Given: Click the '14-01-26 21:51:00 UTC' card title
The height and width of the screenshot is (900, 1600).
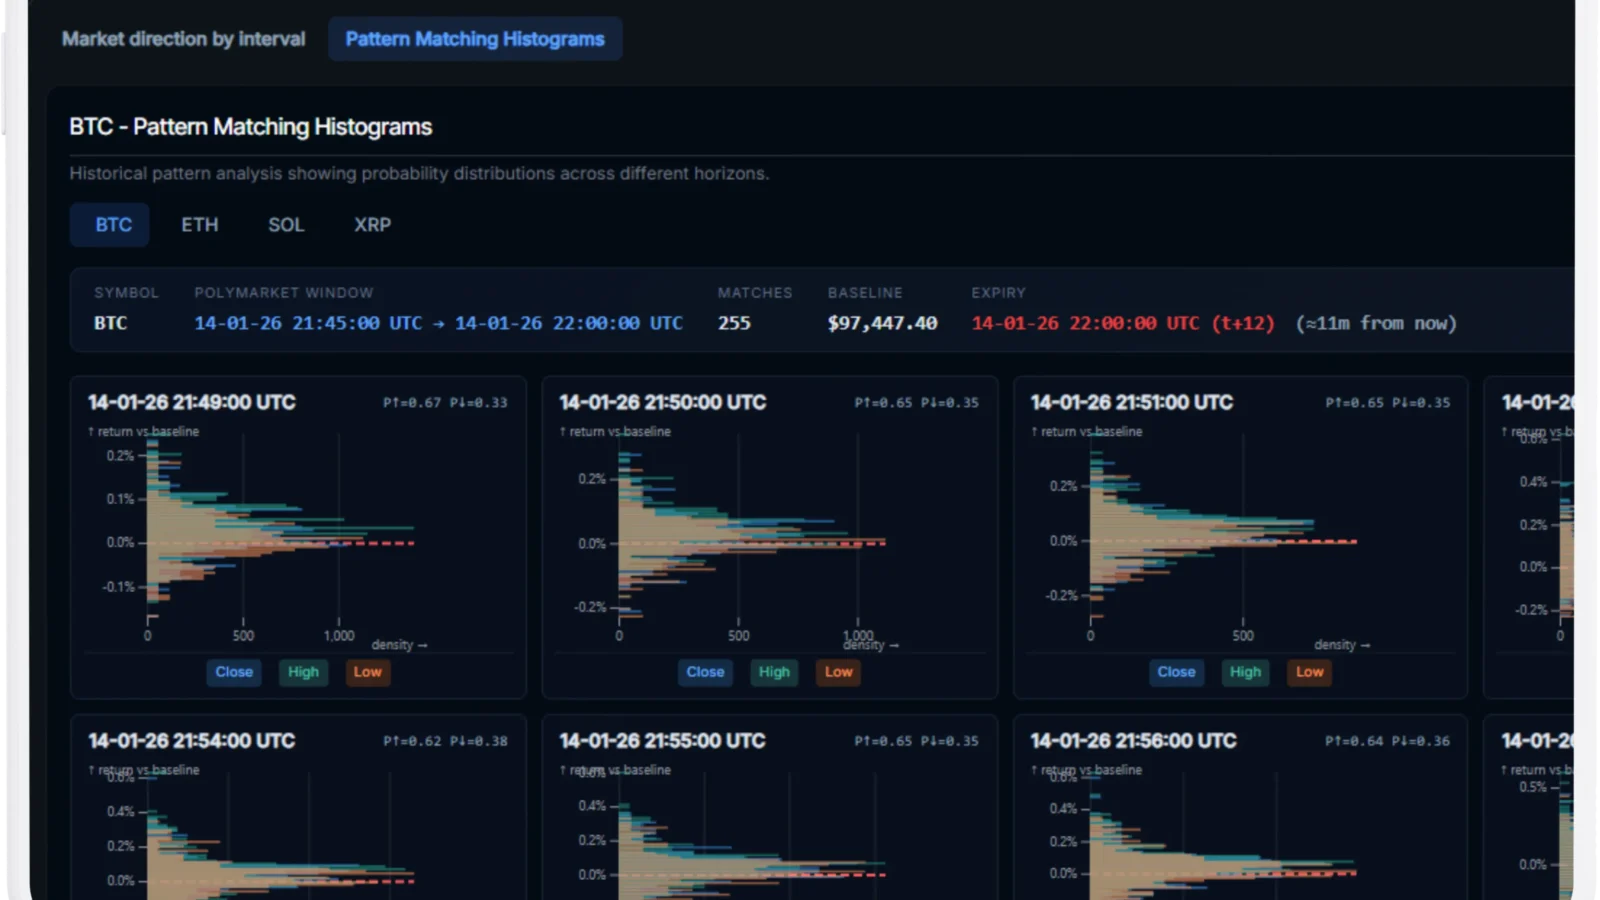Looking at the screenshot, I should (x=1134, y=402).
